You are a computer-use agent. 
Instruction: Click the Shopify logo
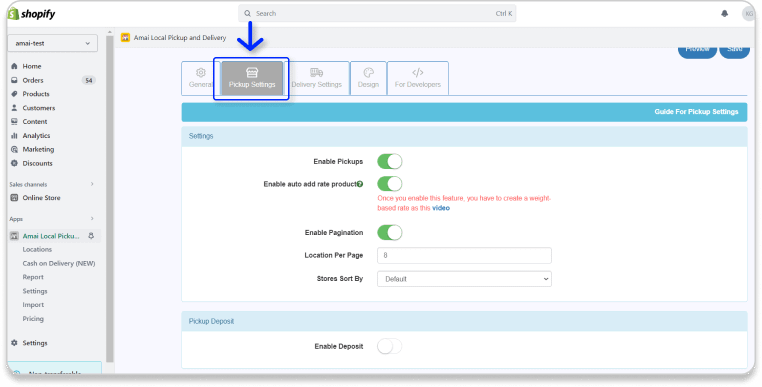32,14
